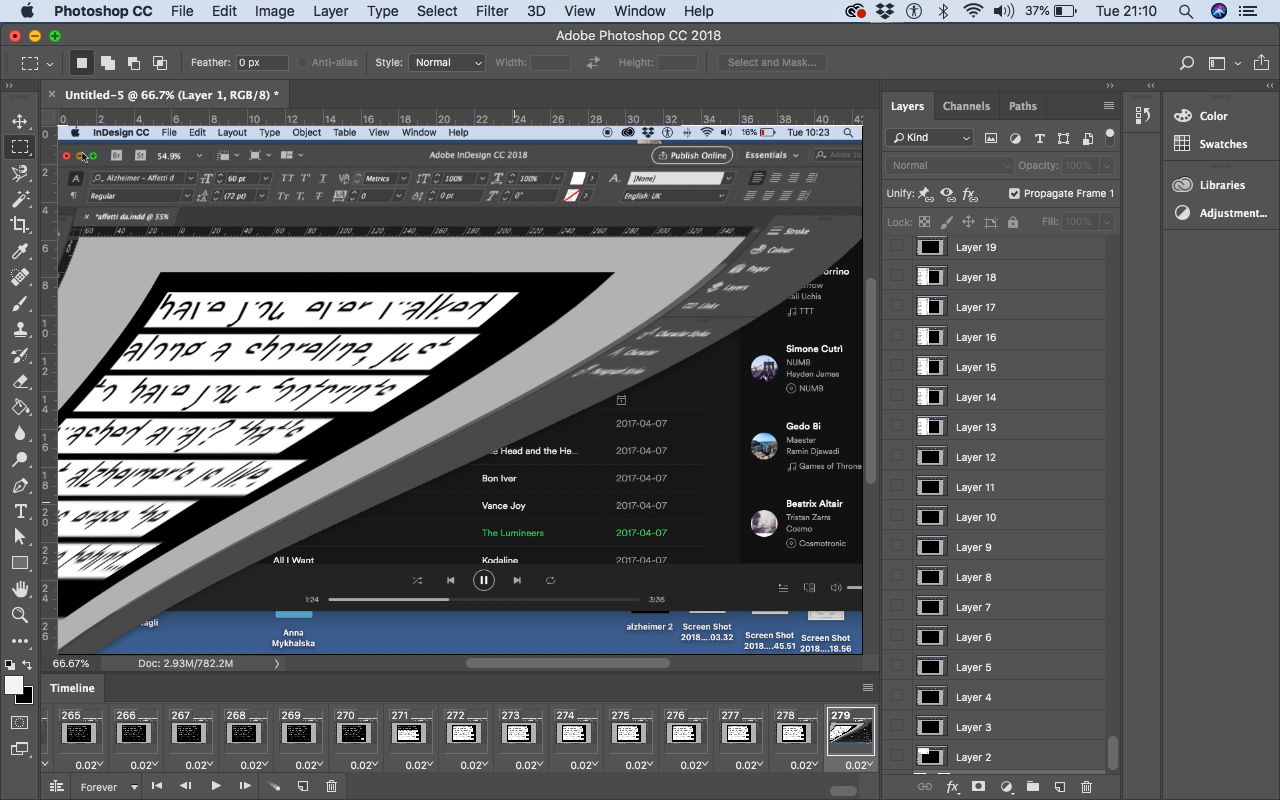The height and width of the screenshot is (800, 1280).
Task: Open the Filter menu
Action: pyautogui.click(x=492, y=11)
